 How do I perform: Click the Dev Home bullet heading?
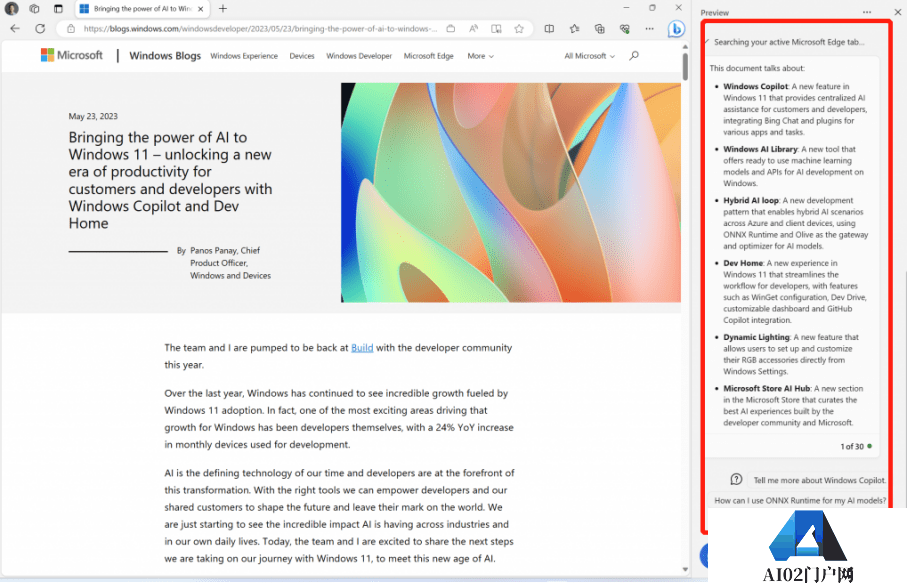pos(743,263)
